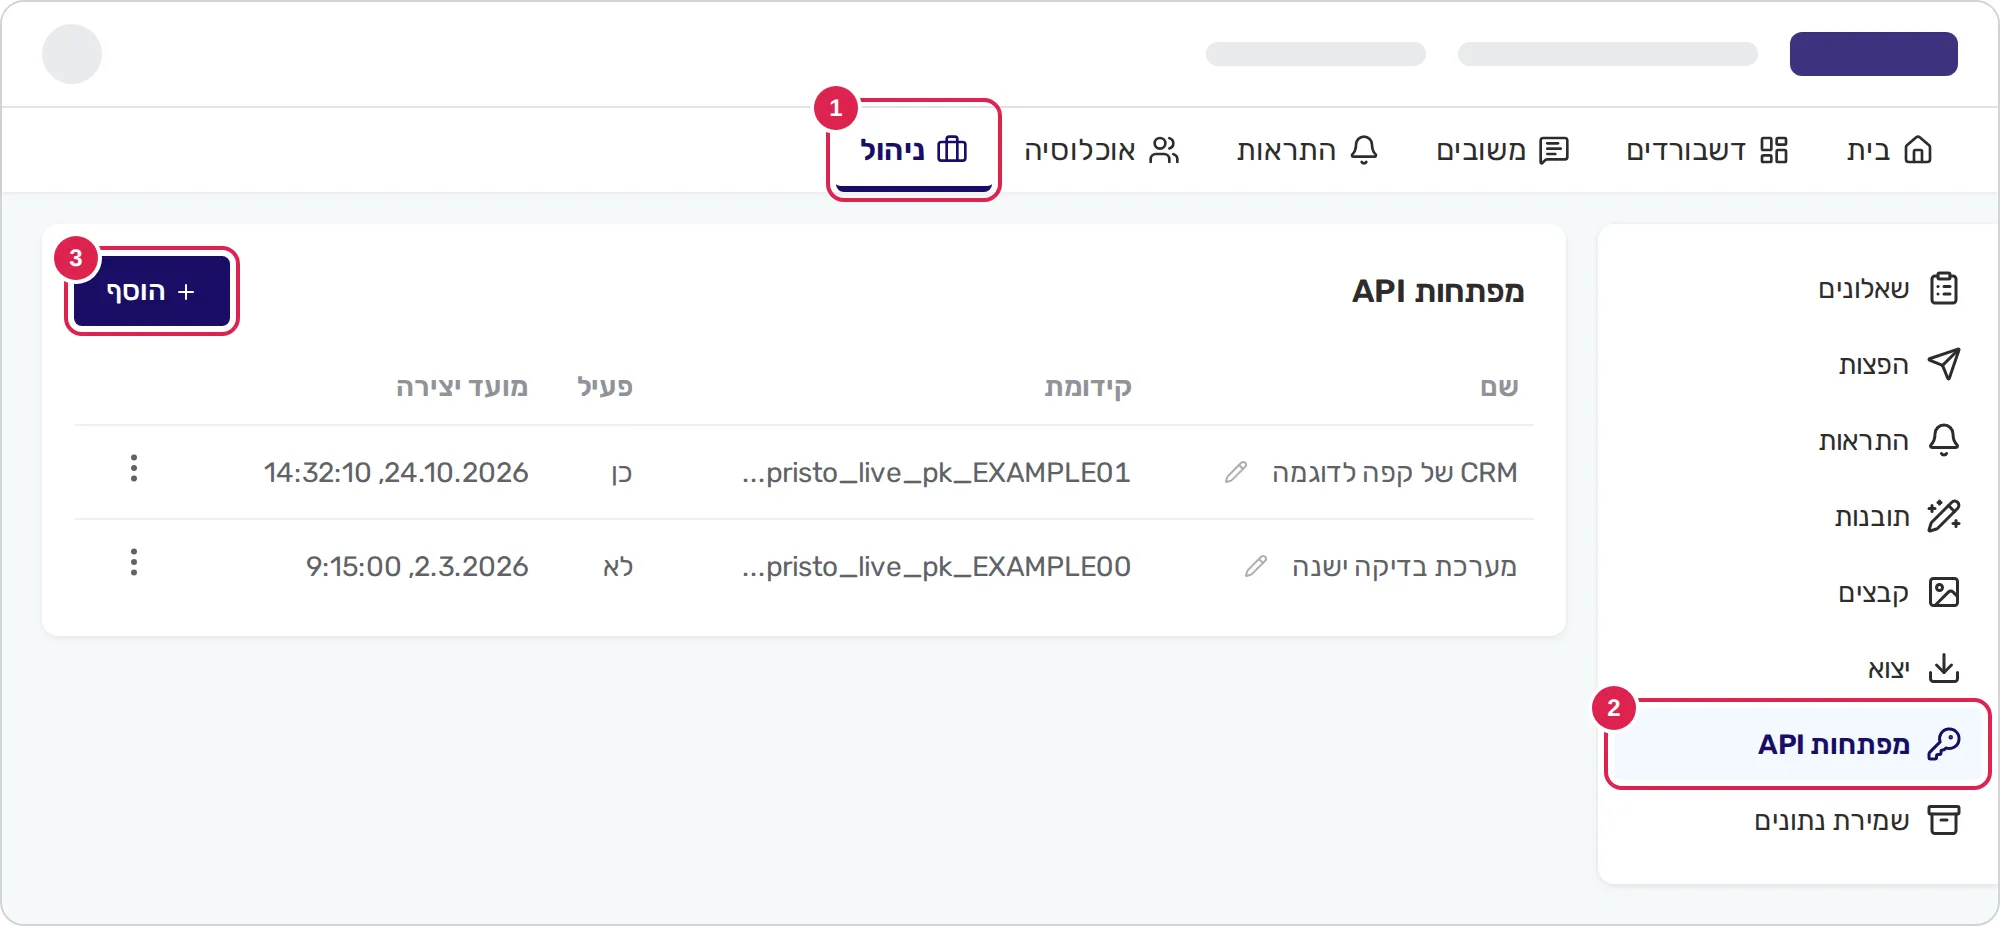The width and height of the screenshot is (2000, 926).
Task: Select מפתחות API in sidebar
Action: (x=1798, y=744)
